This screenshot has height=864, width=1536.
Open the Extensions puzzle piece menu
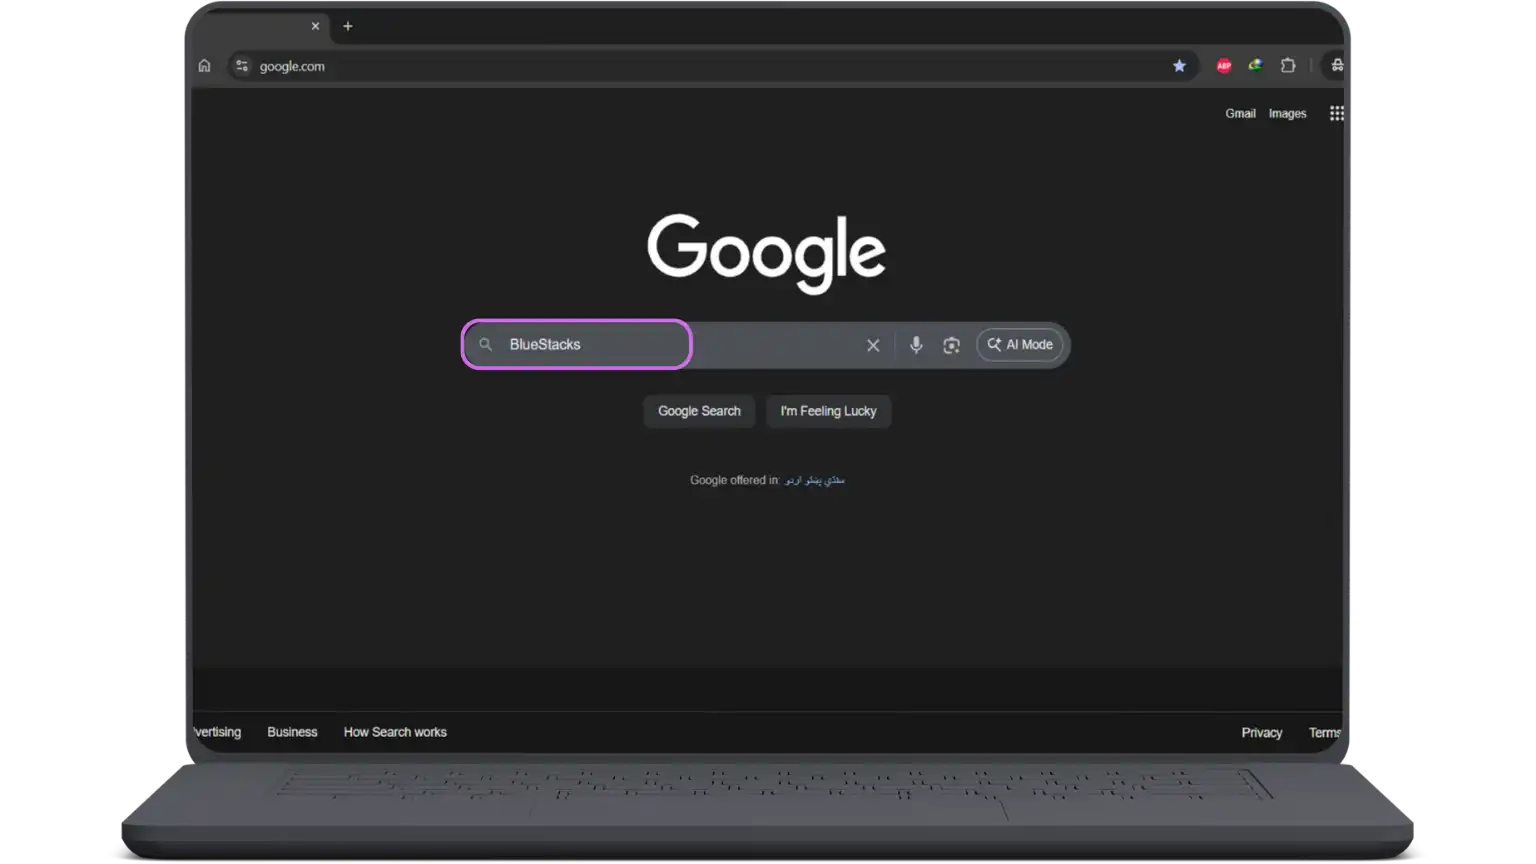(x=1288, y=66)
